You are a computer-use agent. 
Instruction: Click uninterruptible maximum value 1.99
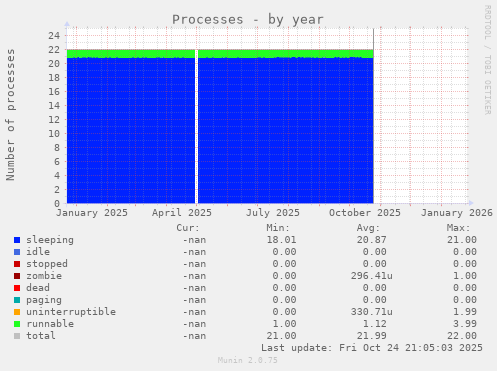point(465,312)
